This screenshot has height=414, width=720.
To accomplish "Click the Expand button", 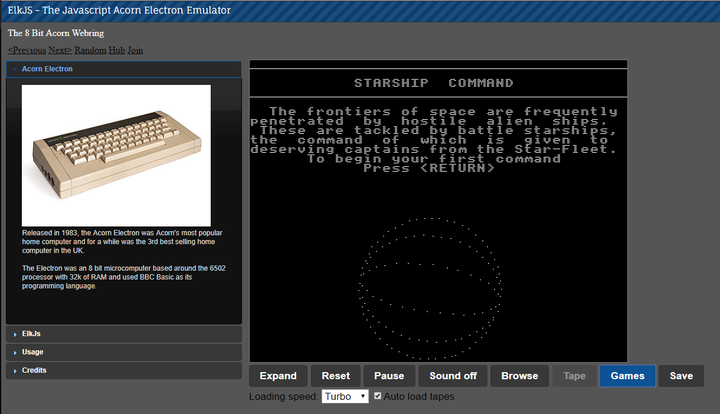I will [278, 376].
